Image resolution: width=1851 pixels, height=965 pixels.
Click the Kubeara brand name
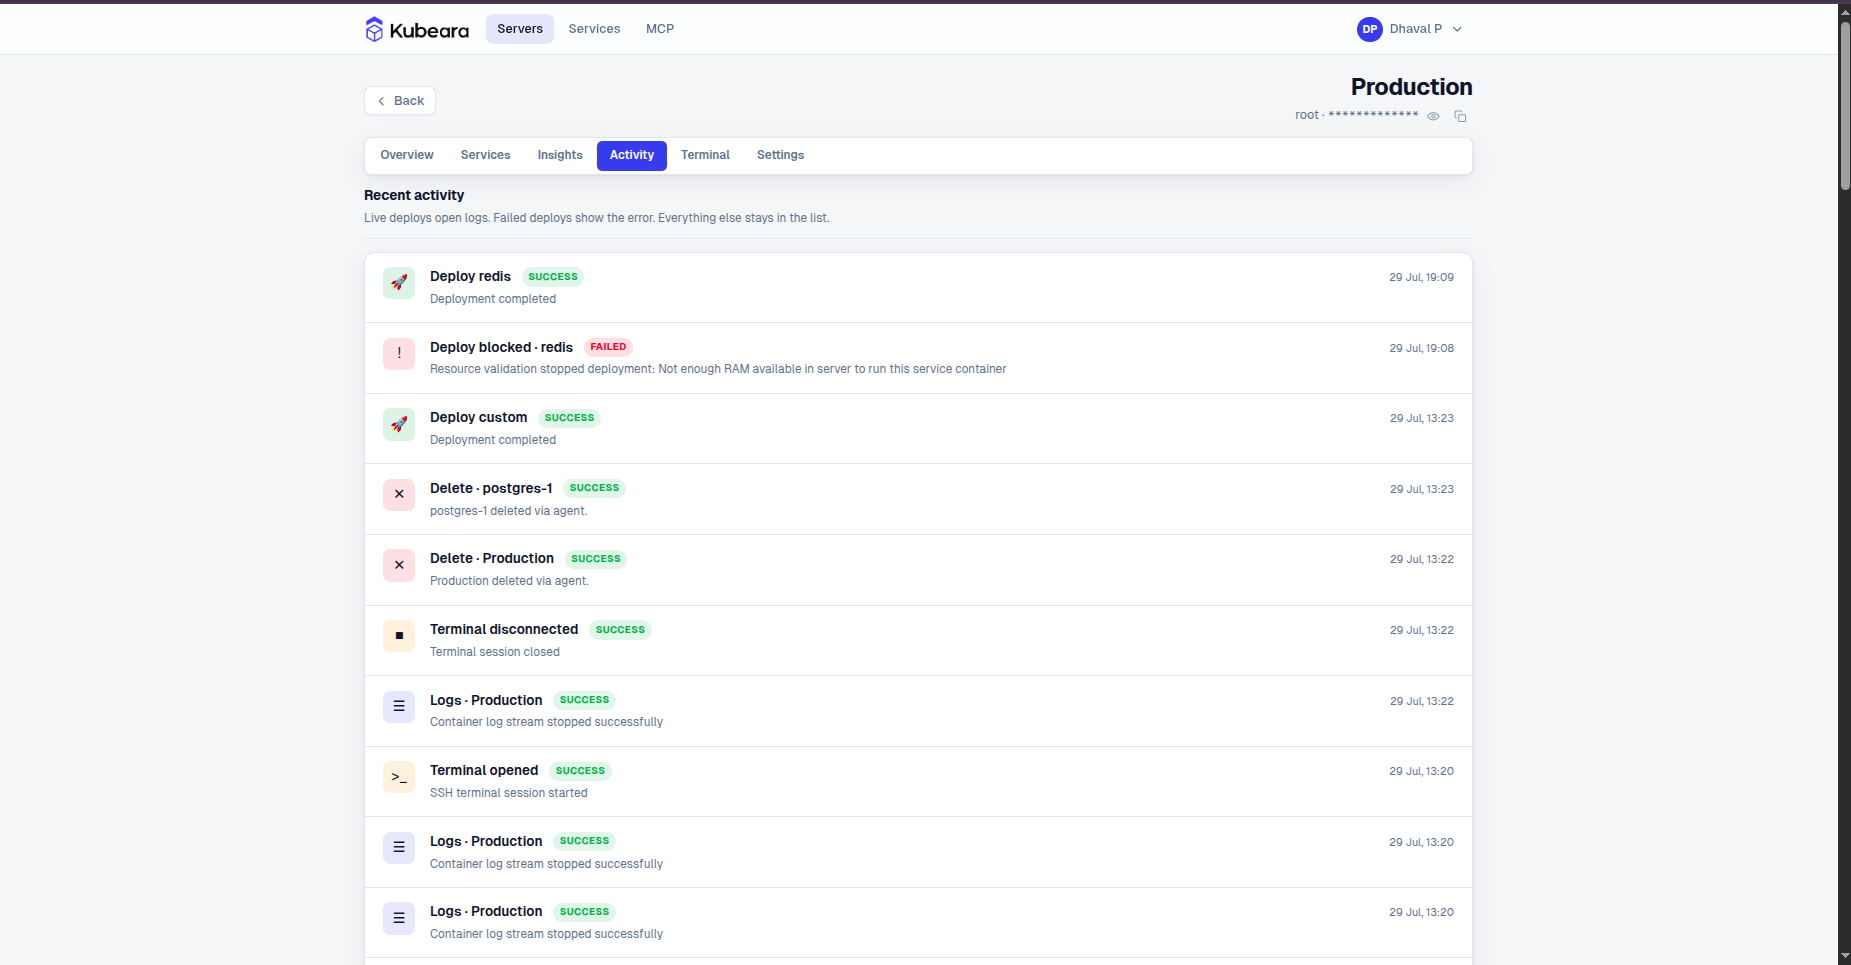(429, 30)
